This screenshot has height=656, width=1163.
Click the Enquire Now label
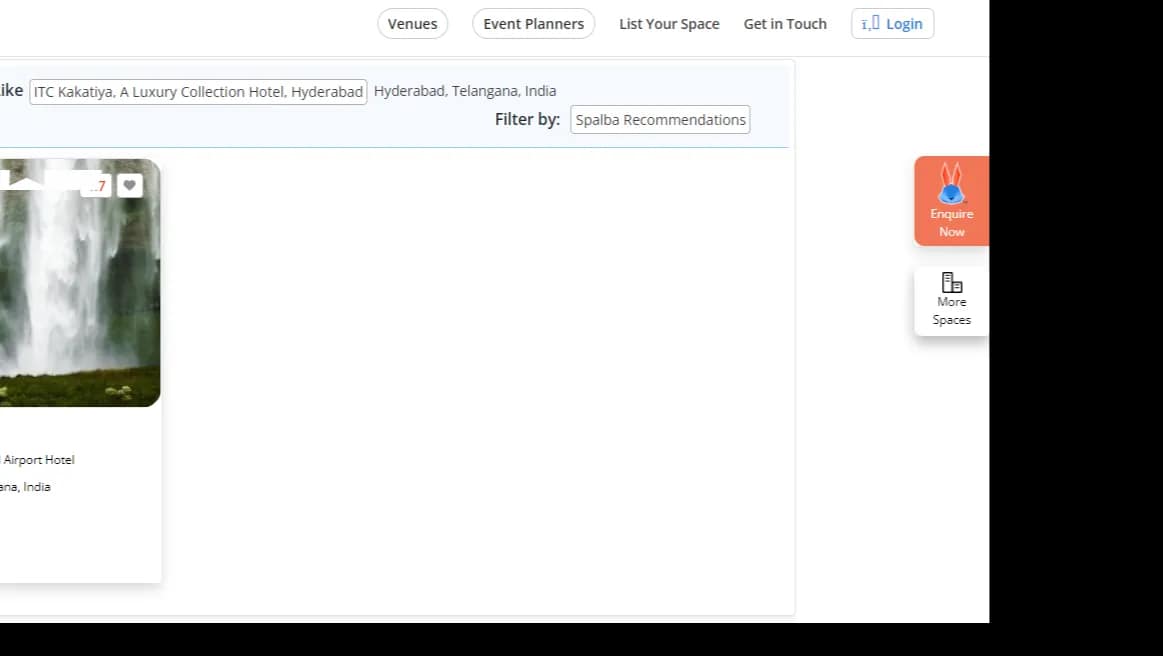tap(952, 223)
